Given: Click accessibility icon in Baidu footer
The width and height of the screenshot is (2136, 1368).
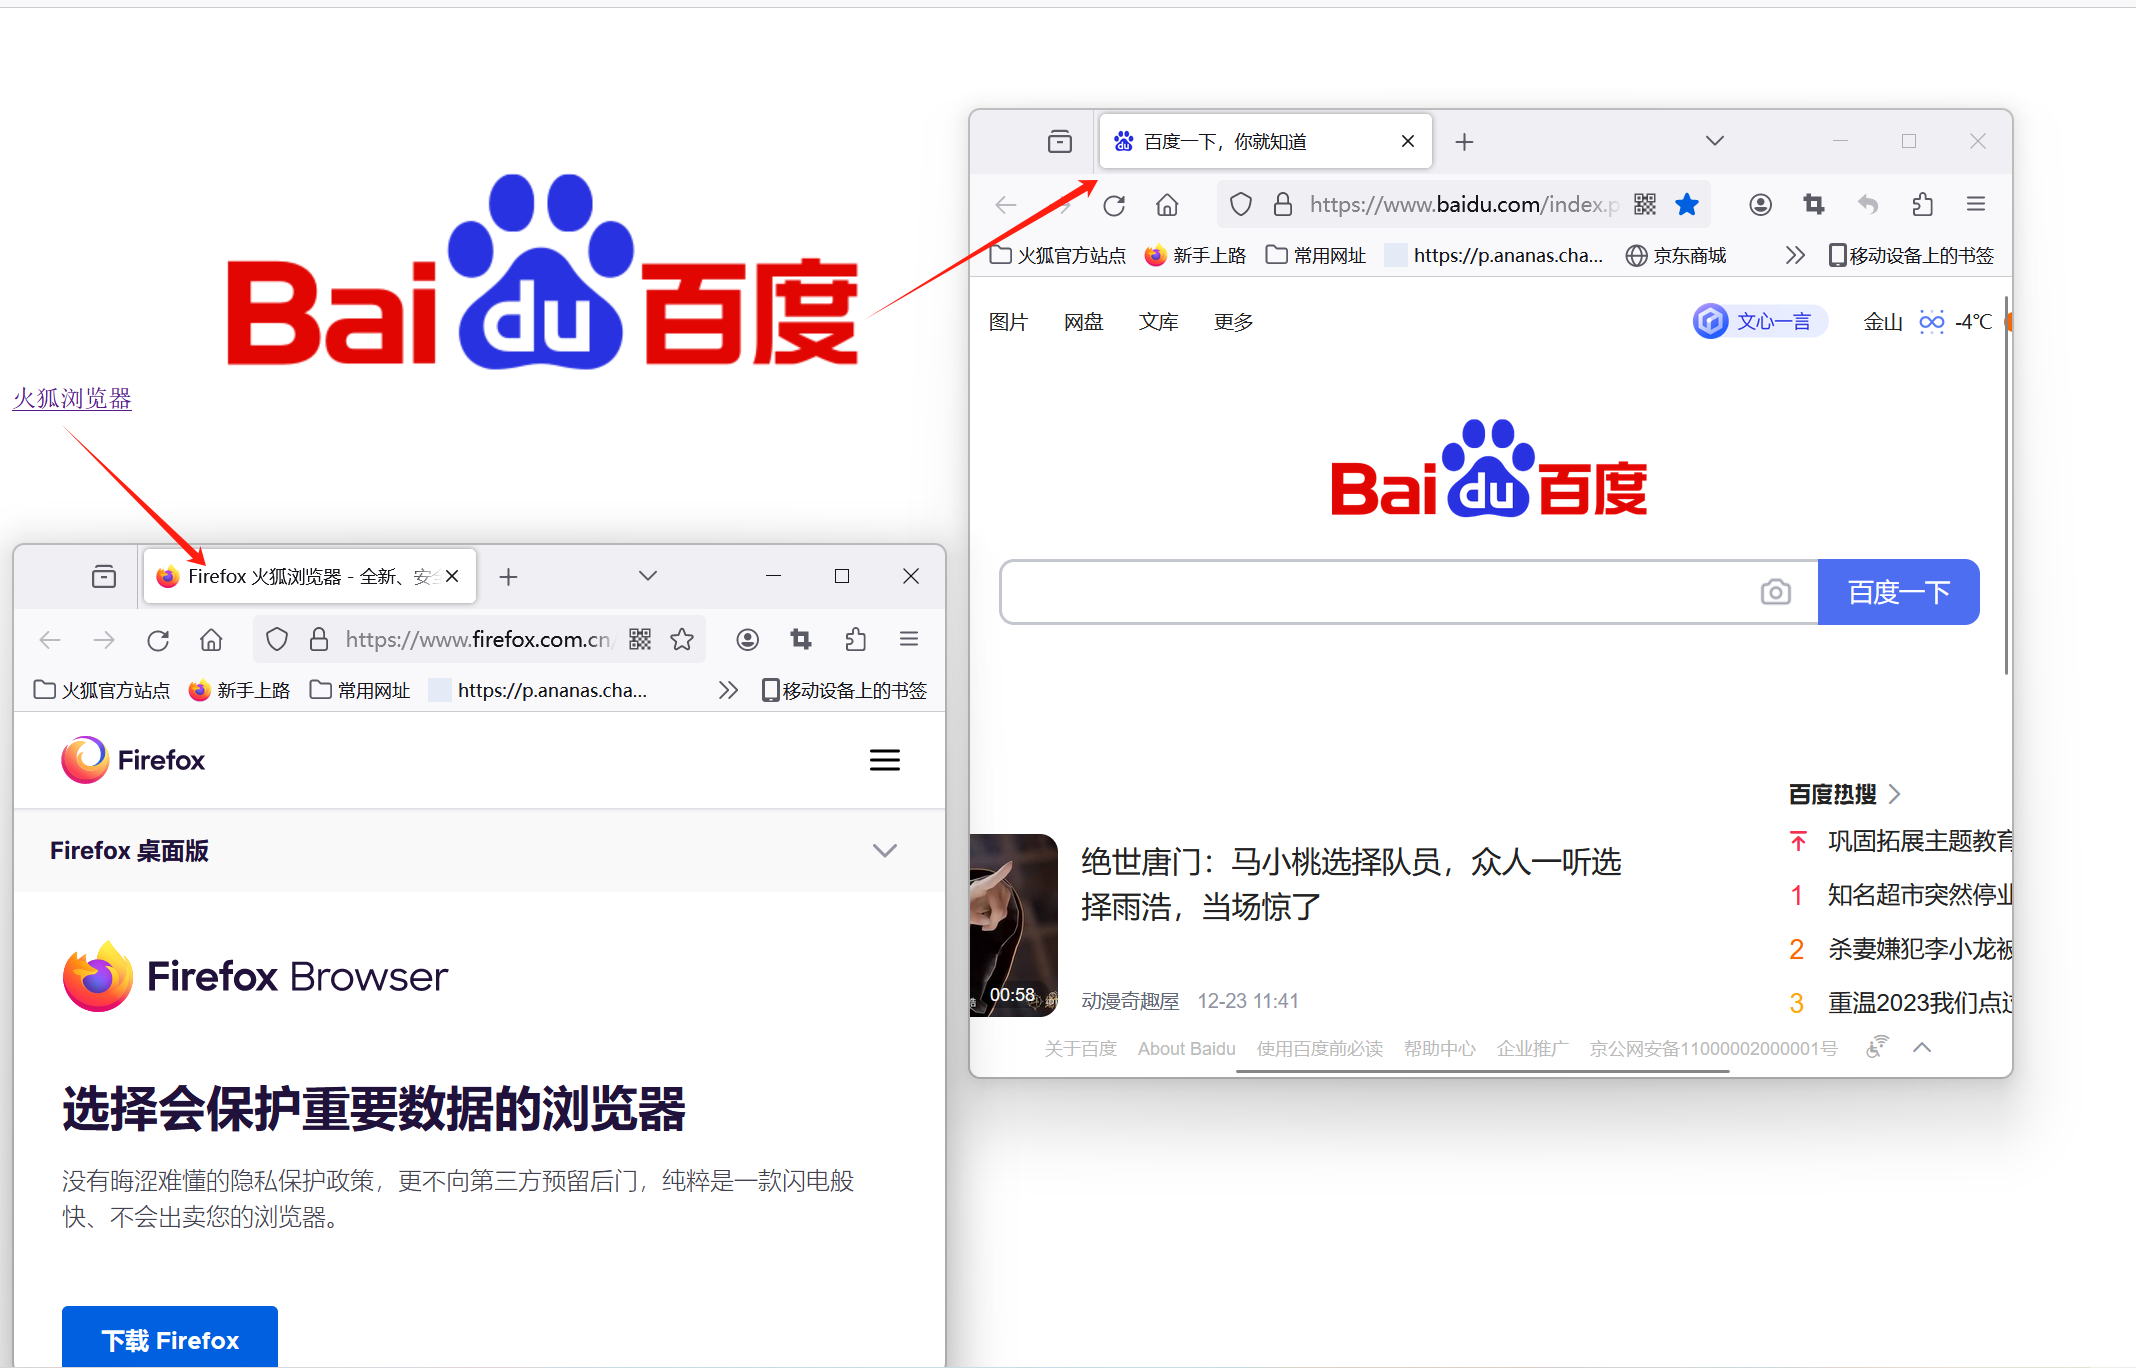Looking at the screenshot, I should tap(1877, 1047).
